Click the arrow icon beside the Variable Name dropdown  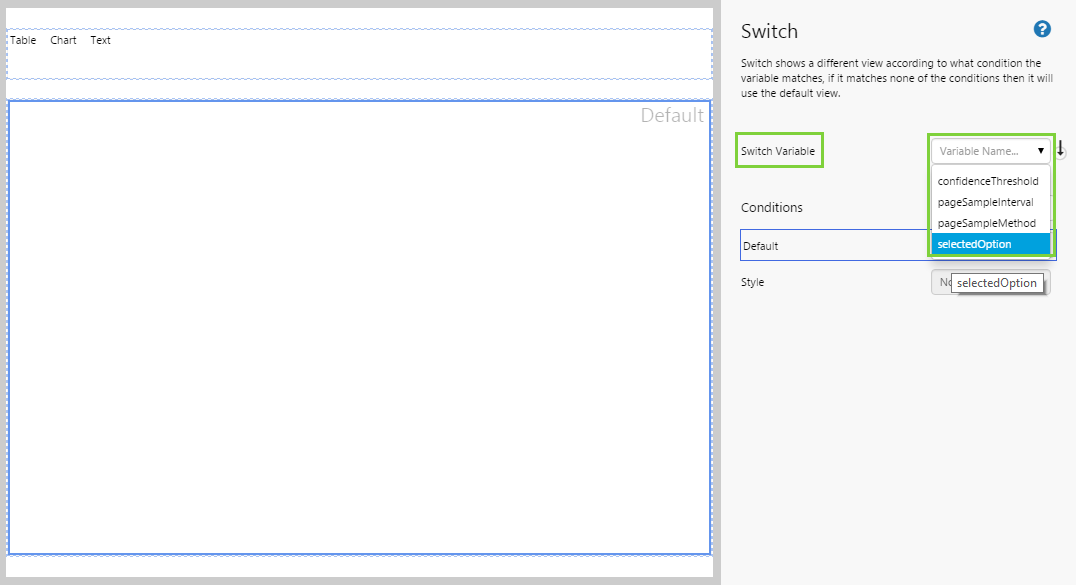point(1060,149)
